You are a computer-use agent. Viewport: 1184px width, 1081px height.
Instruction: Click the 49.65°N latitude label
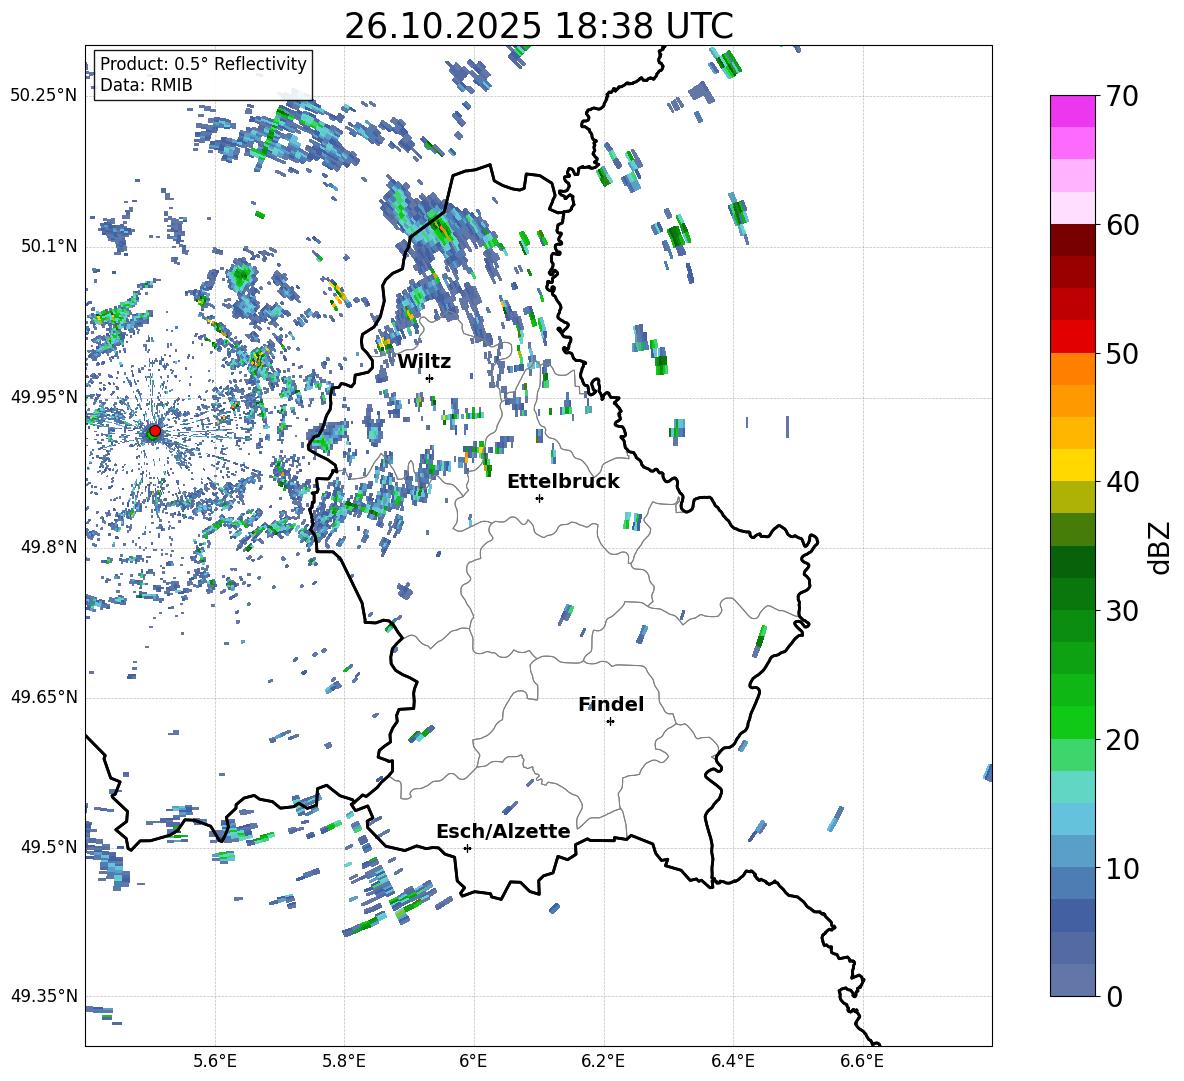click(x=44, y=698)
